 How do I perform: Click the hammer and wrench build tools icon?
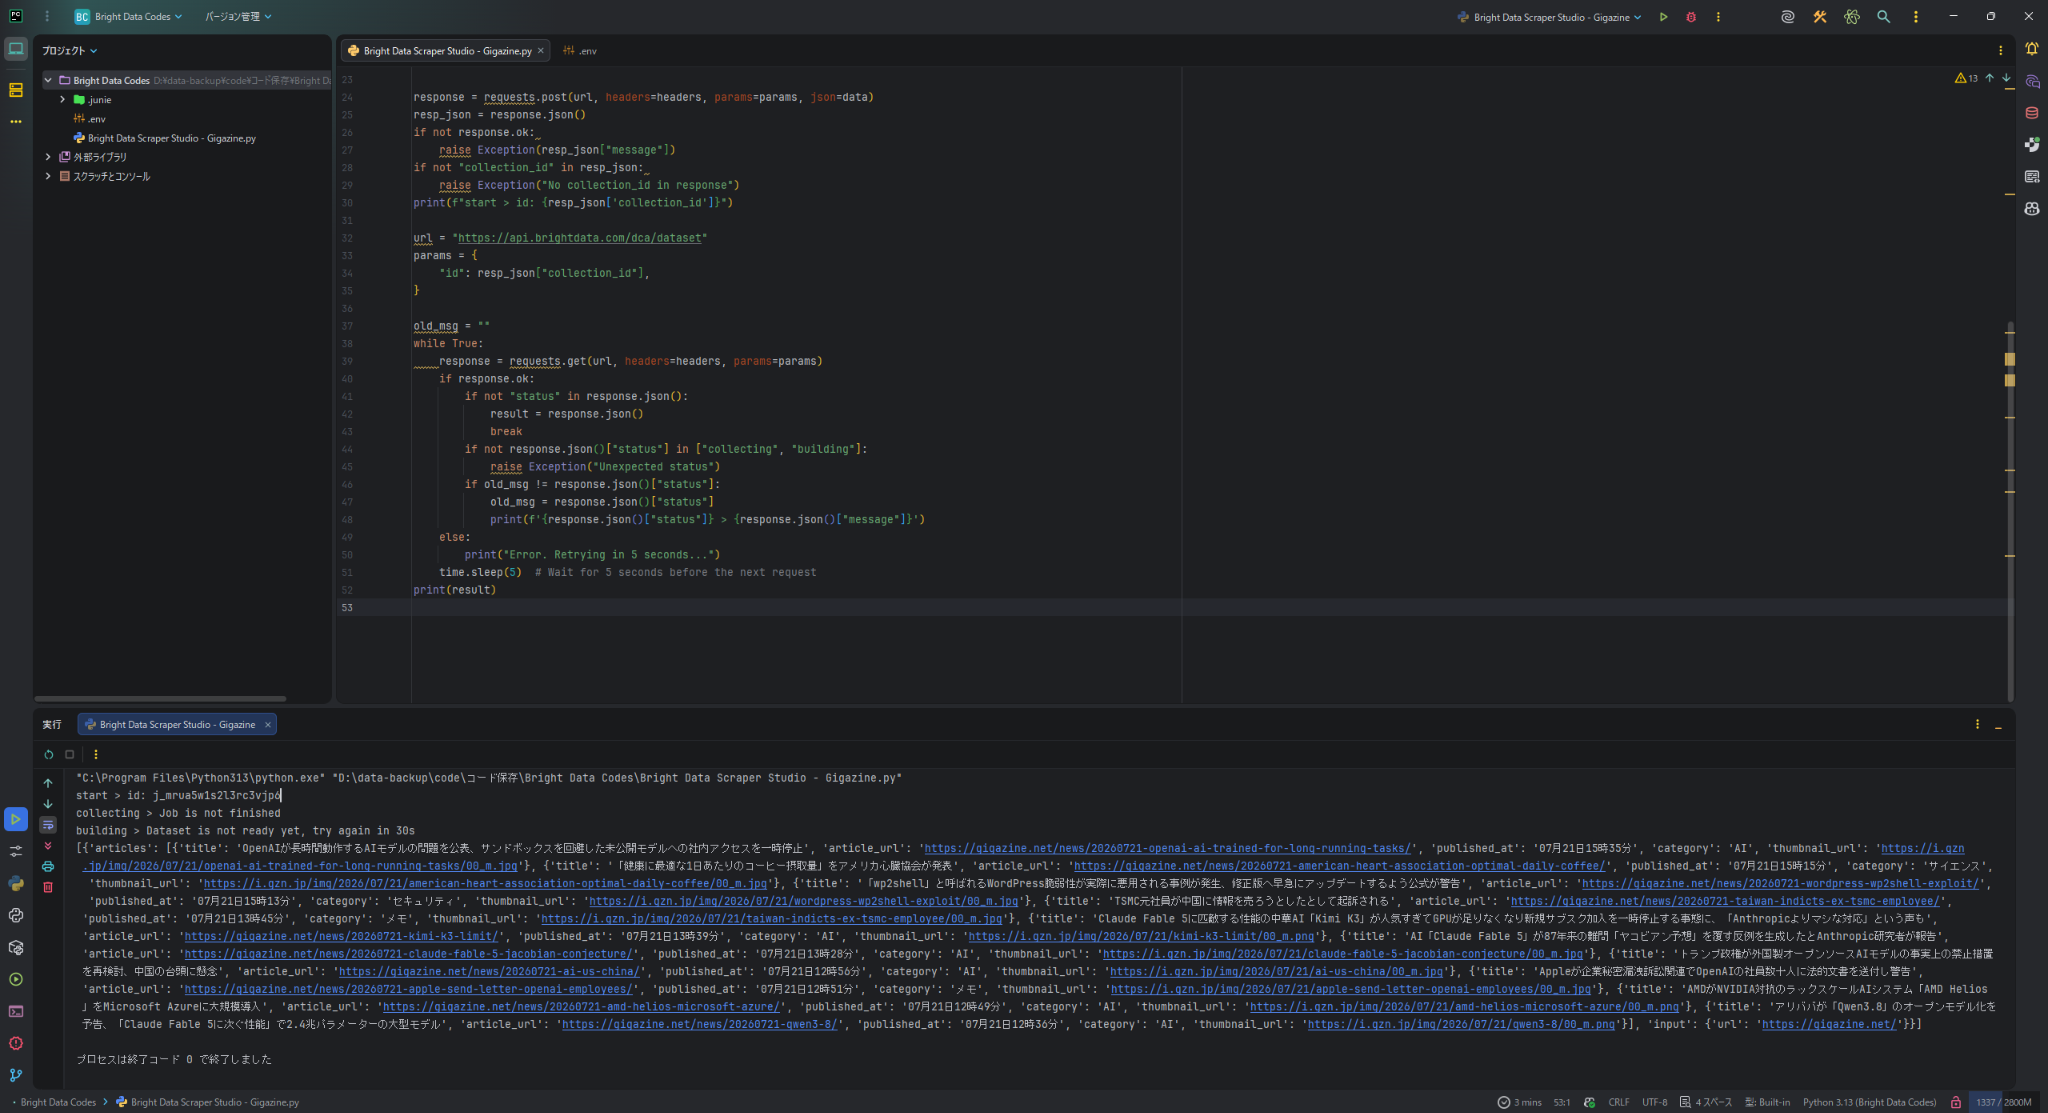[1820, 17]
